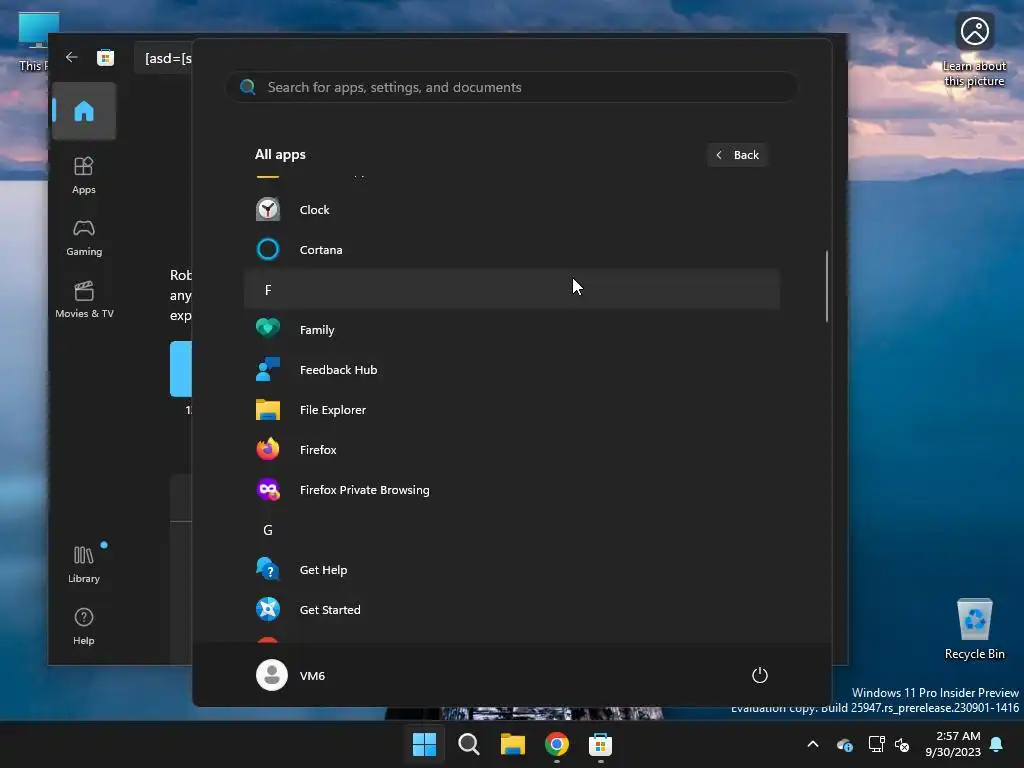Launch File Explorer from the app list icon
The height and width of the screenshot is (768, 1024).
point(268,409)
